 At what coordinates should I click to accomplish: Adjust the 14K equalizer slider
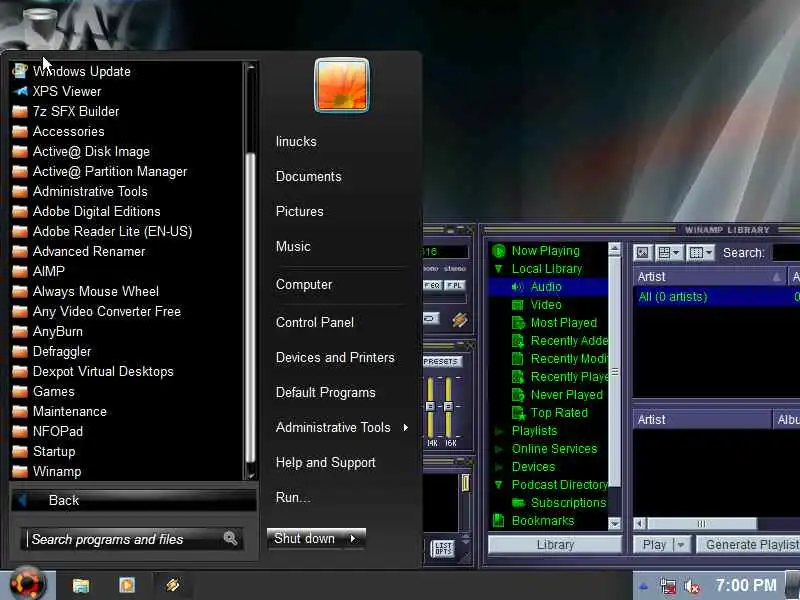pos(431,406)
